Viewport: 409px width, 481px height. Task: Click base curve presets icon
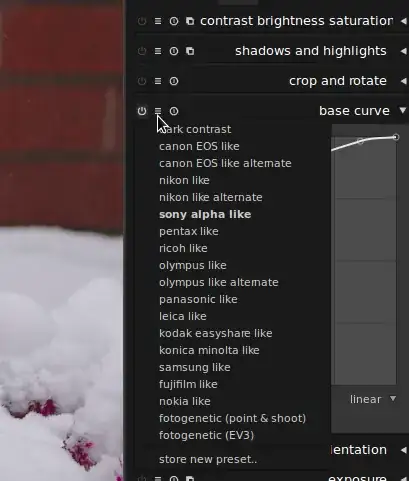(158, 111)
